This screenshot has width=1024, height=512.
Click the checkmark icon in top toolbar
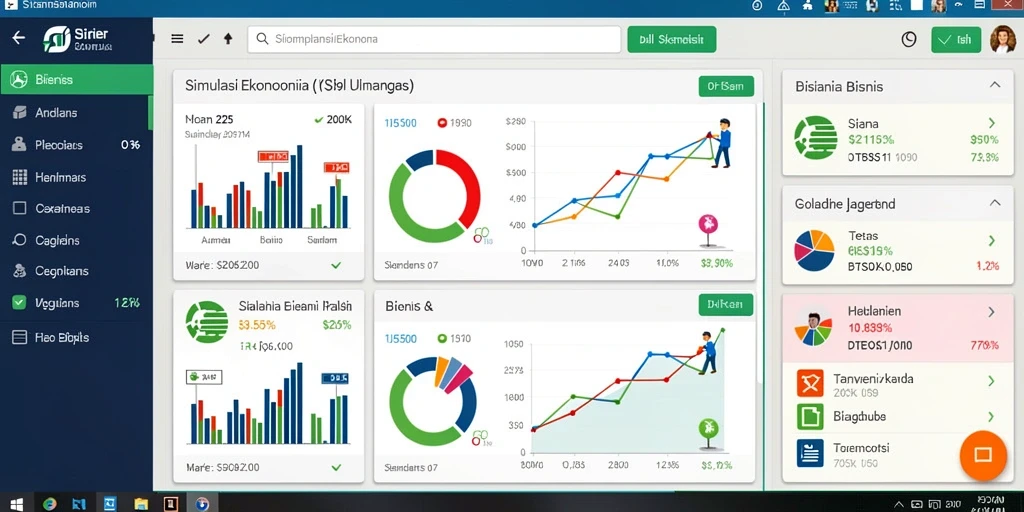tap(203, 39)
